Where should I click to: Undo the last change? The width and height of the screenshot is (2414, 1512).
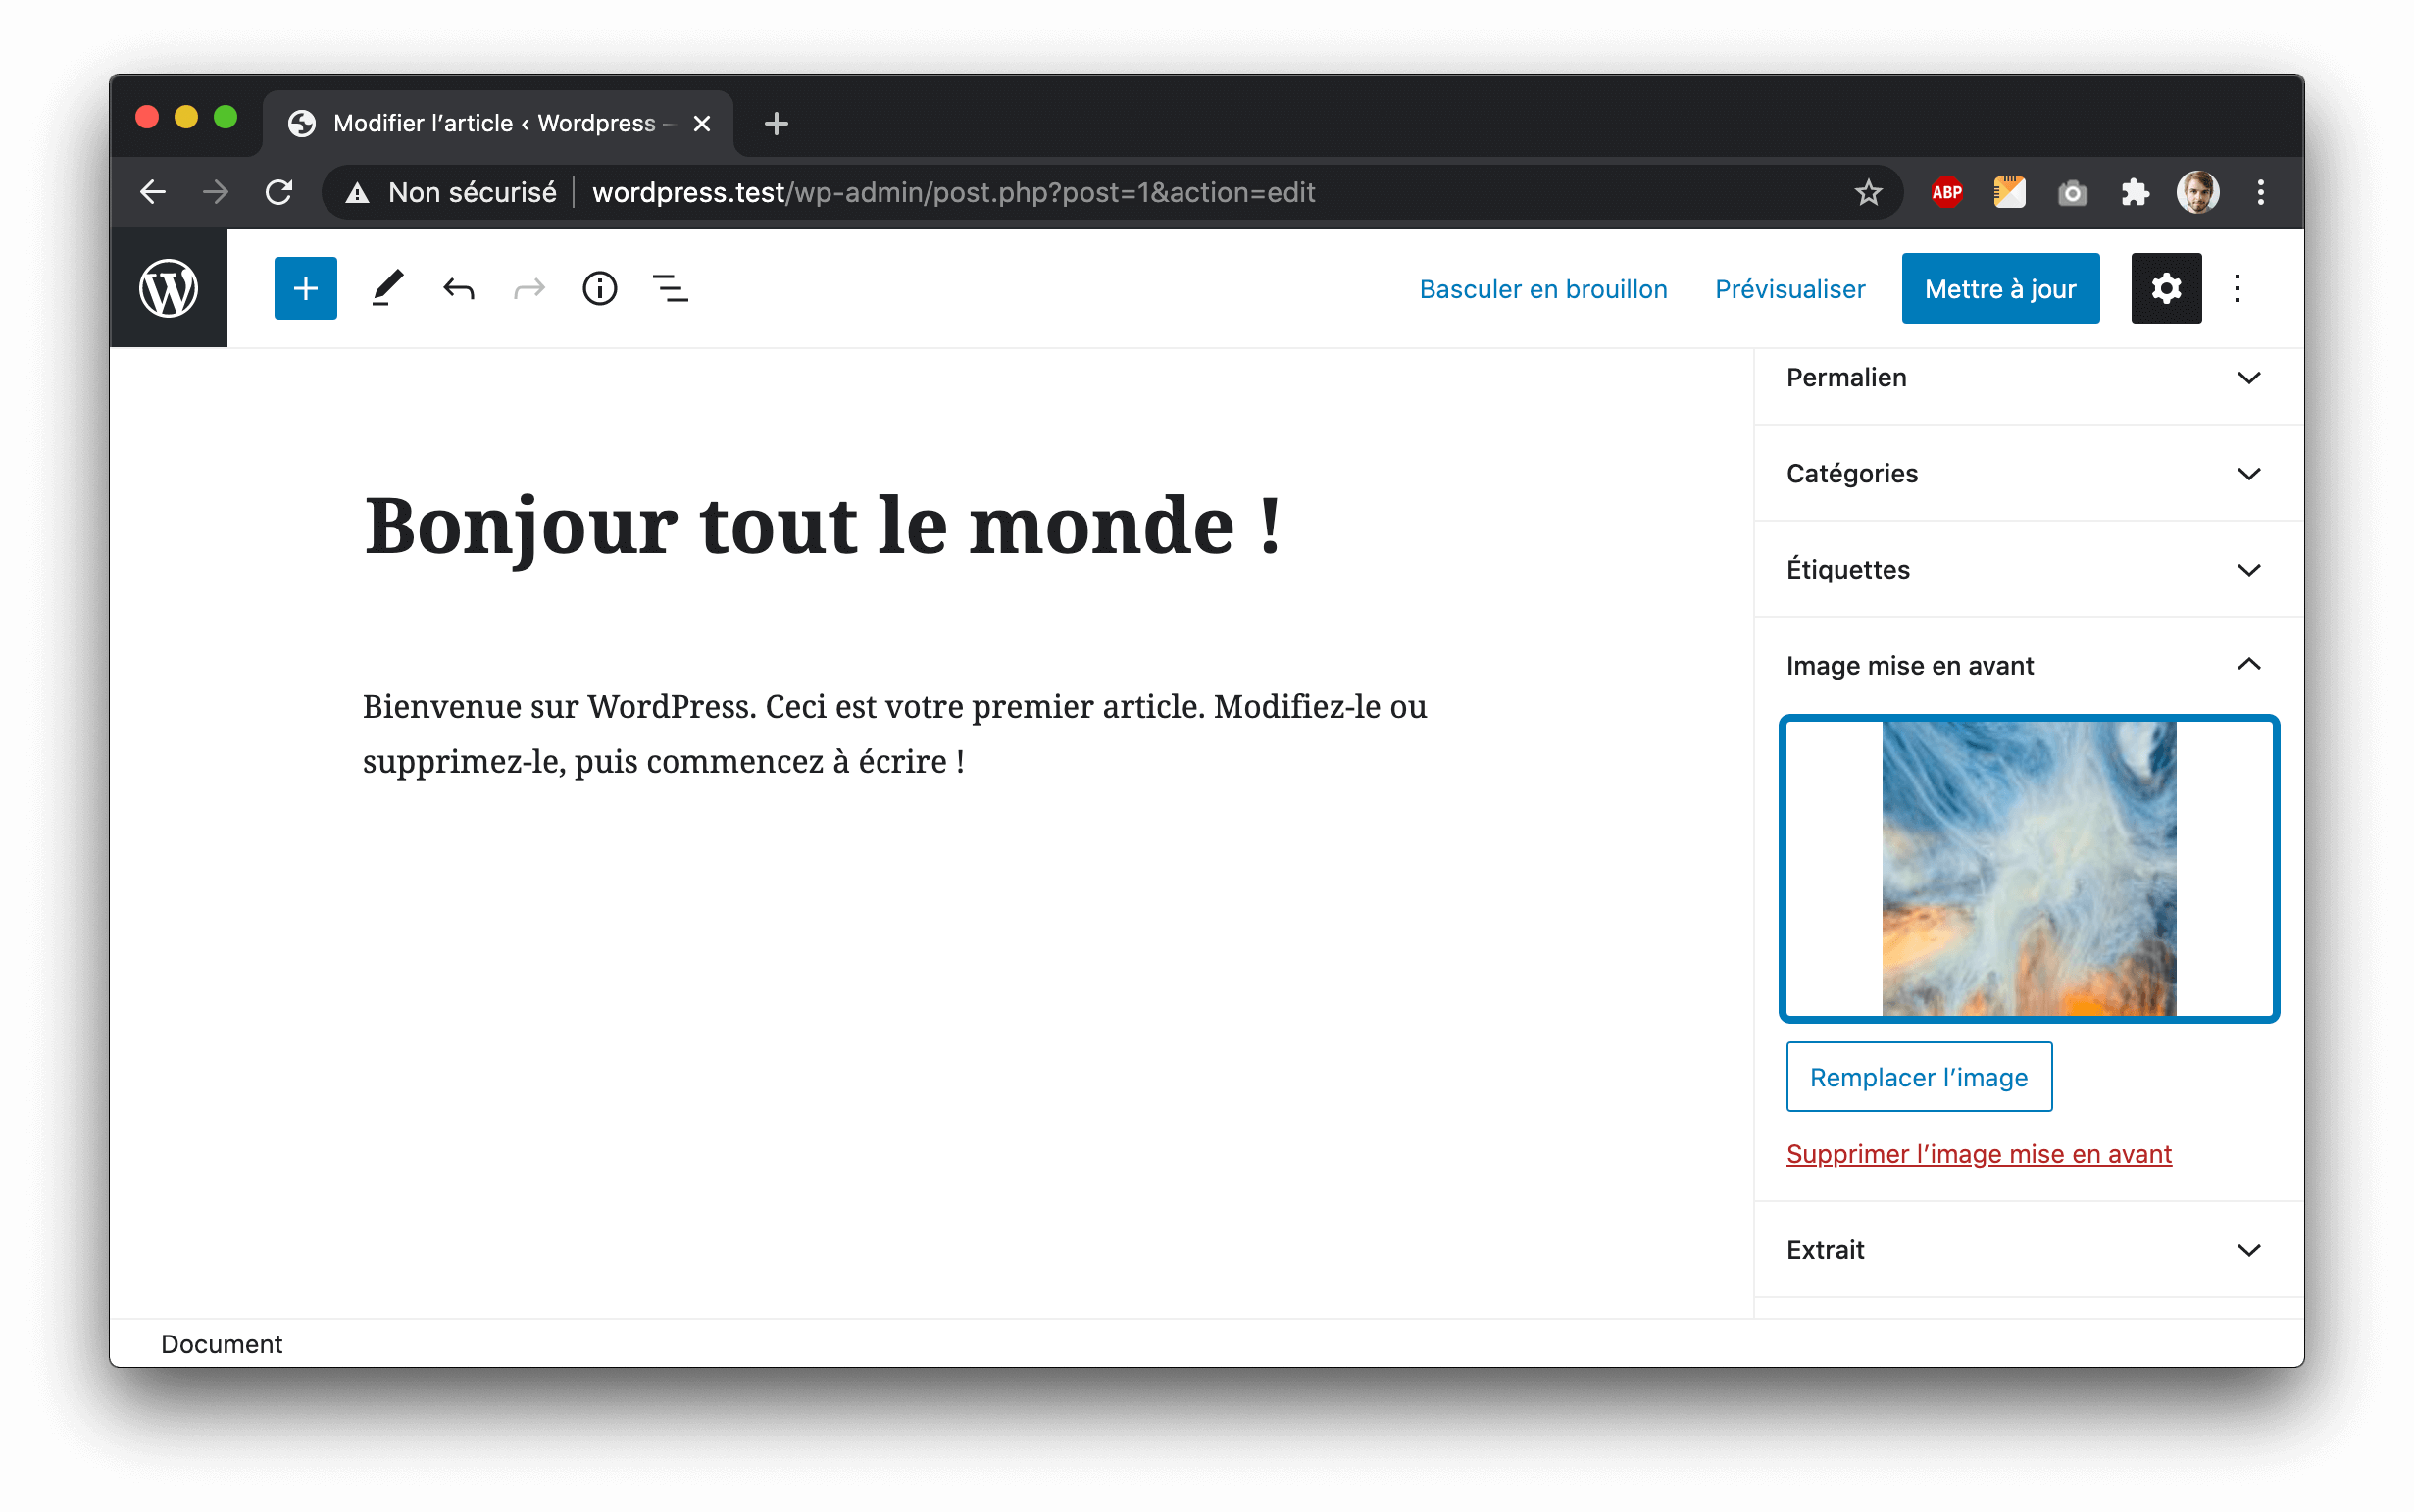point(458,288)
